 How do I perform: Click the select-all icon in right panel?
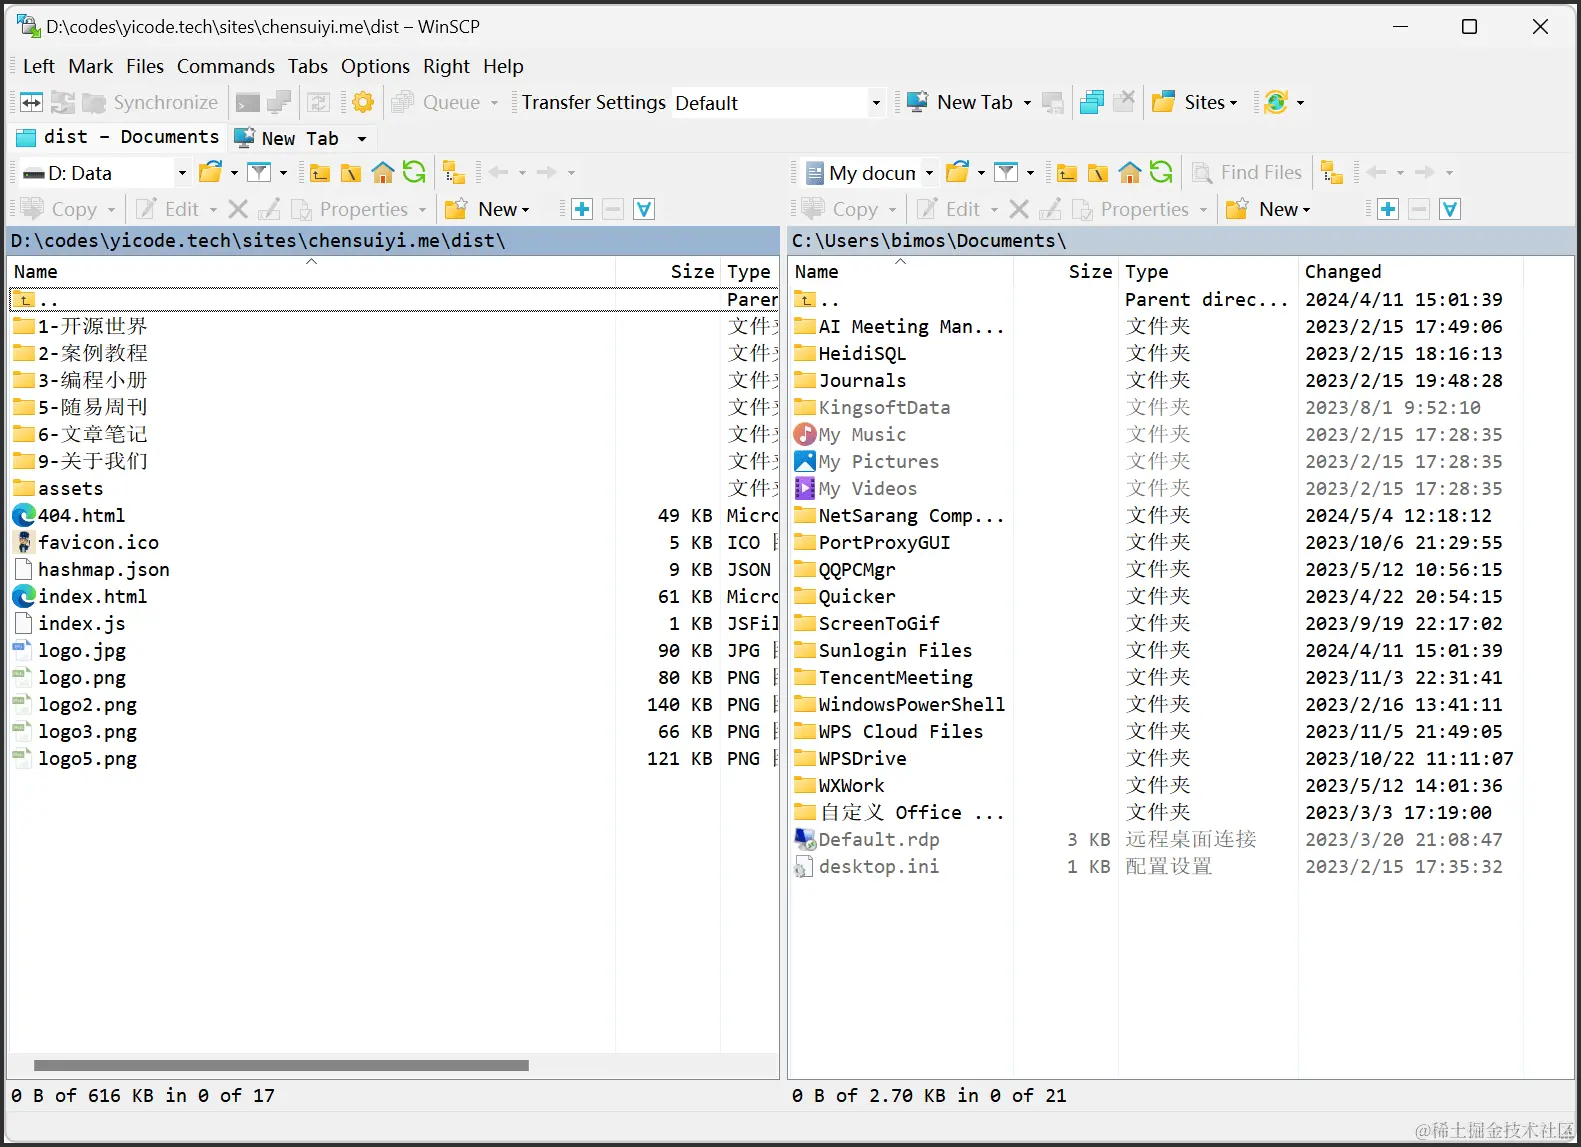(x=1450, y=209)
